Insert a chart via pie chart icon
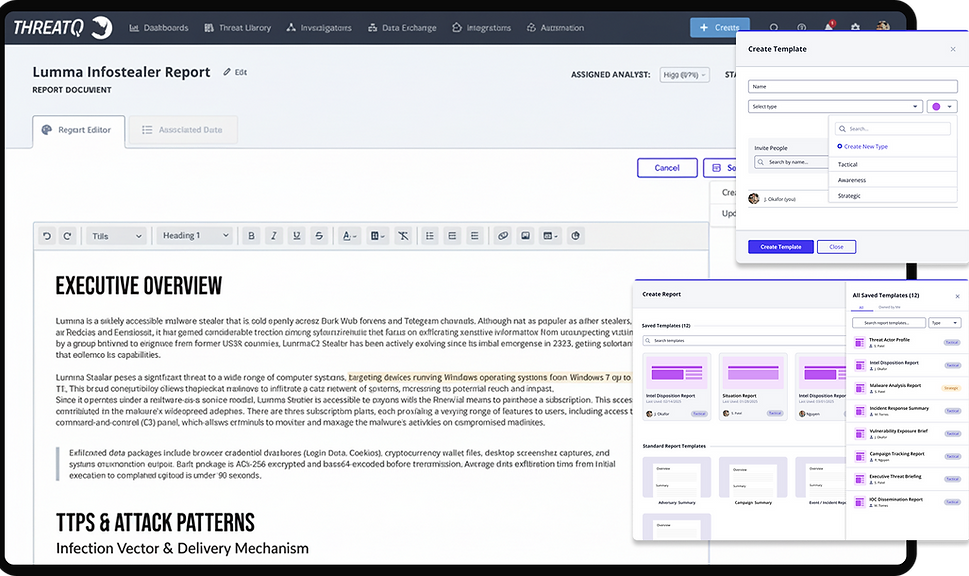Screen dimensions: 969x576 [575, 235]
